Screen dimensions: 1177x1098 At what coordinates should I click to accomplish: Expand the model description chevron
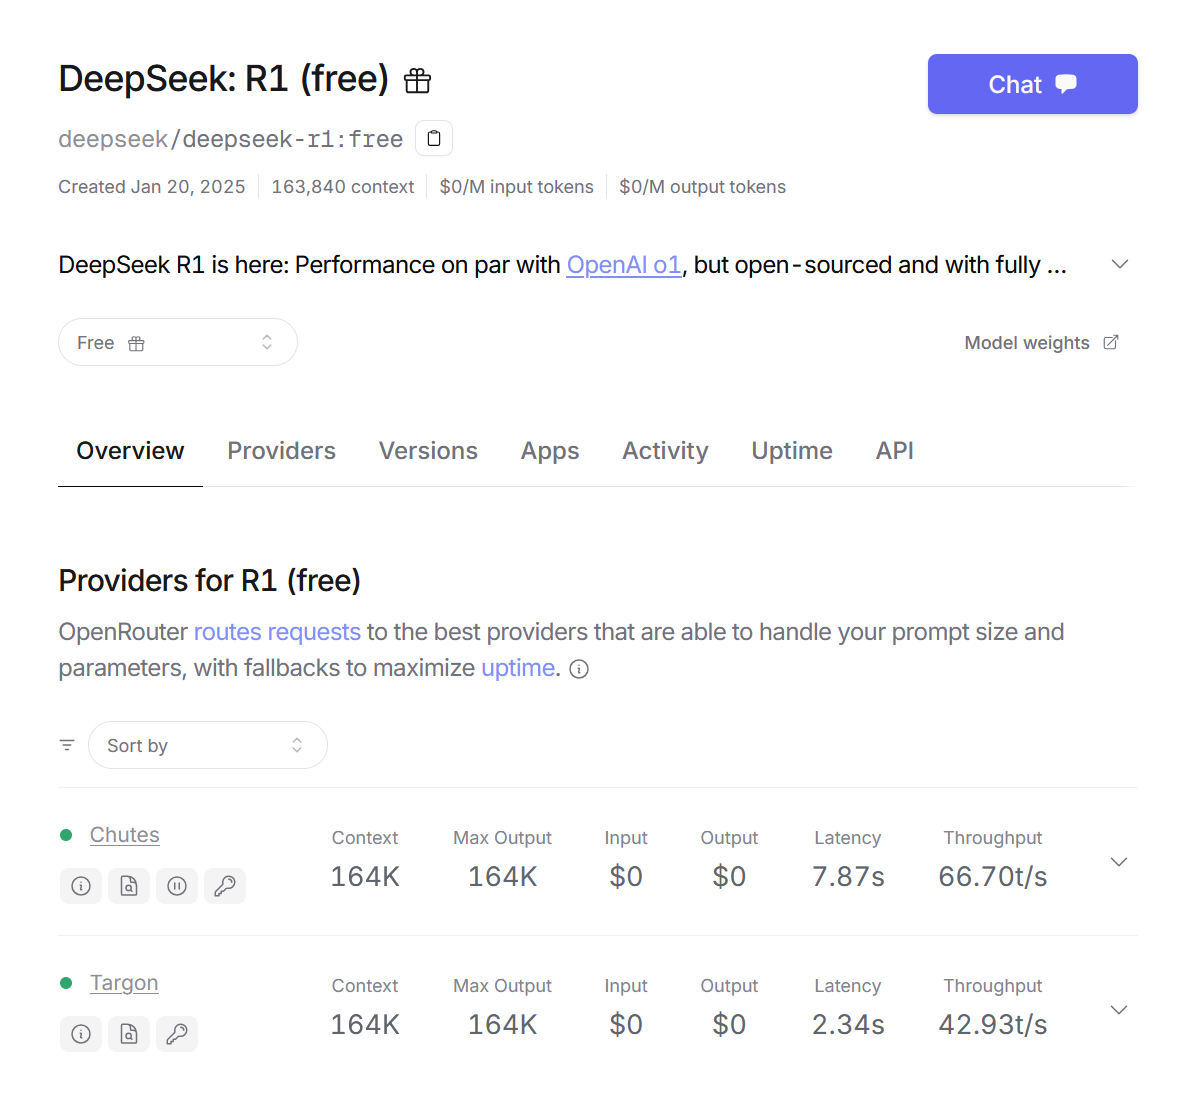tap(1120, 264)
